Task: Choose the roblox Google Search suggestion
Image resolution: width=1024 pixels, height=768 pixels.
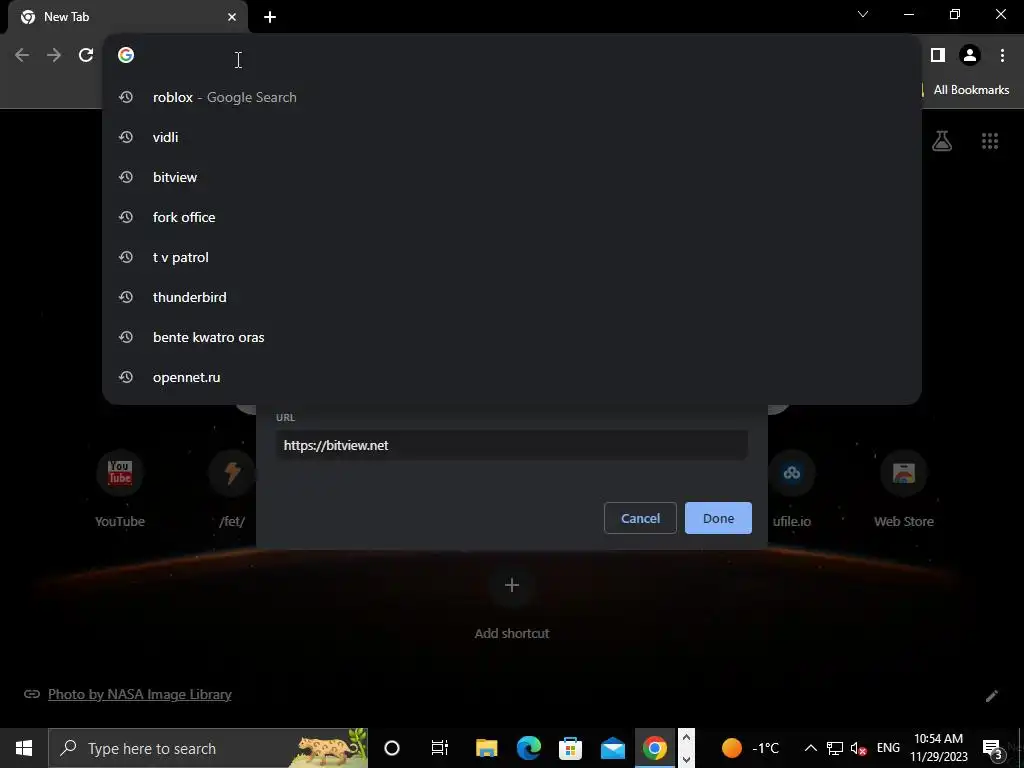Action: (512, 97)
